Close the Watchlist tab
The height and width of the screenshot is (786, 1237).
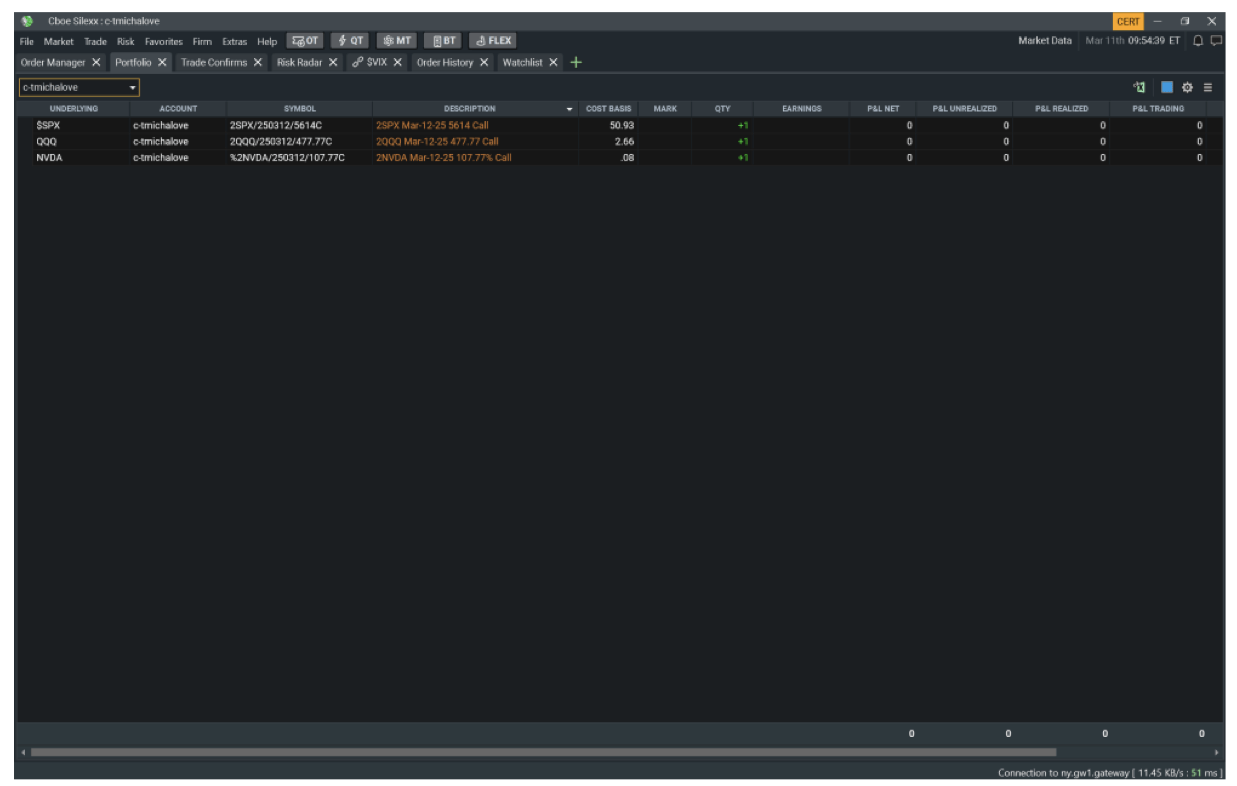coord(553,62)
